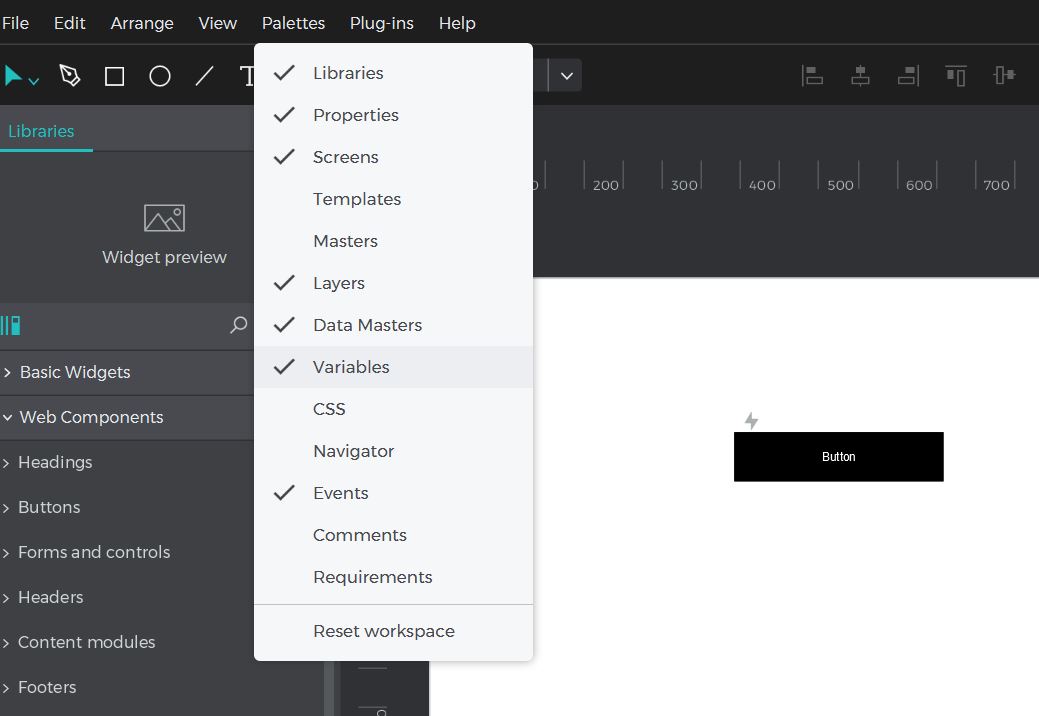The height and width of the screenshot is (716, 1039).
Task: Align selection to right edges
Action: point(908,75)
